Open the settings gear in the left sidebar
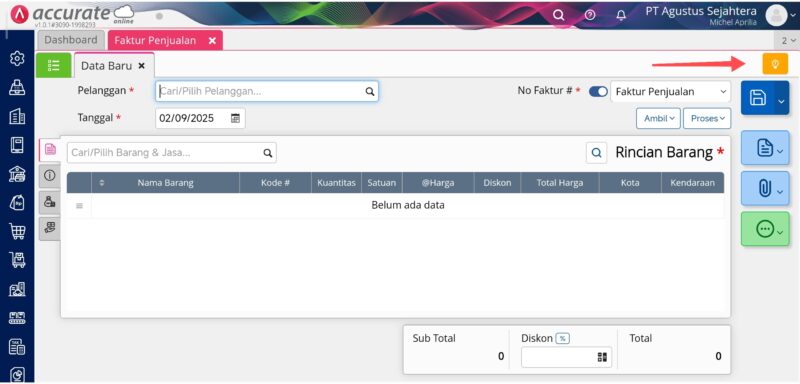Screen dimensions: 800x384 [17, 59]
